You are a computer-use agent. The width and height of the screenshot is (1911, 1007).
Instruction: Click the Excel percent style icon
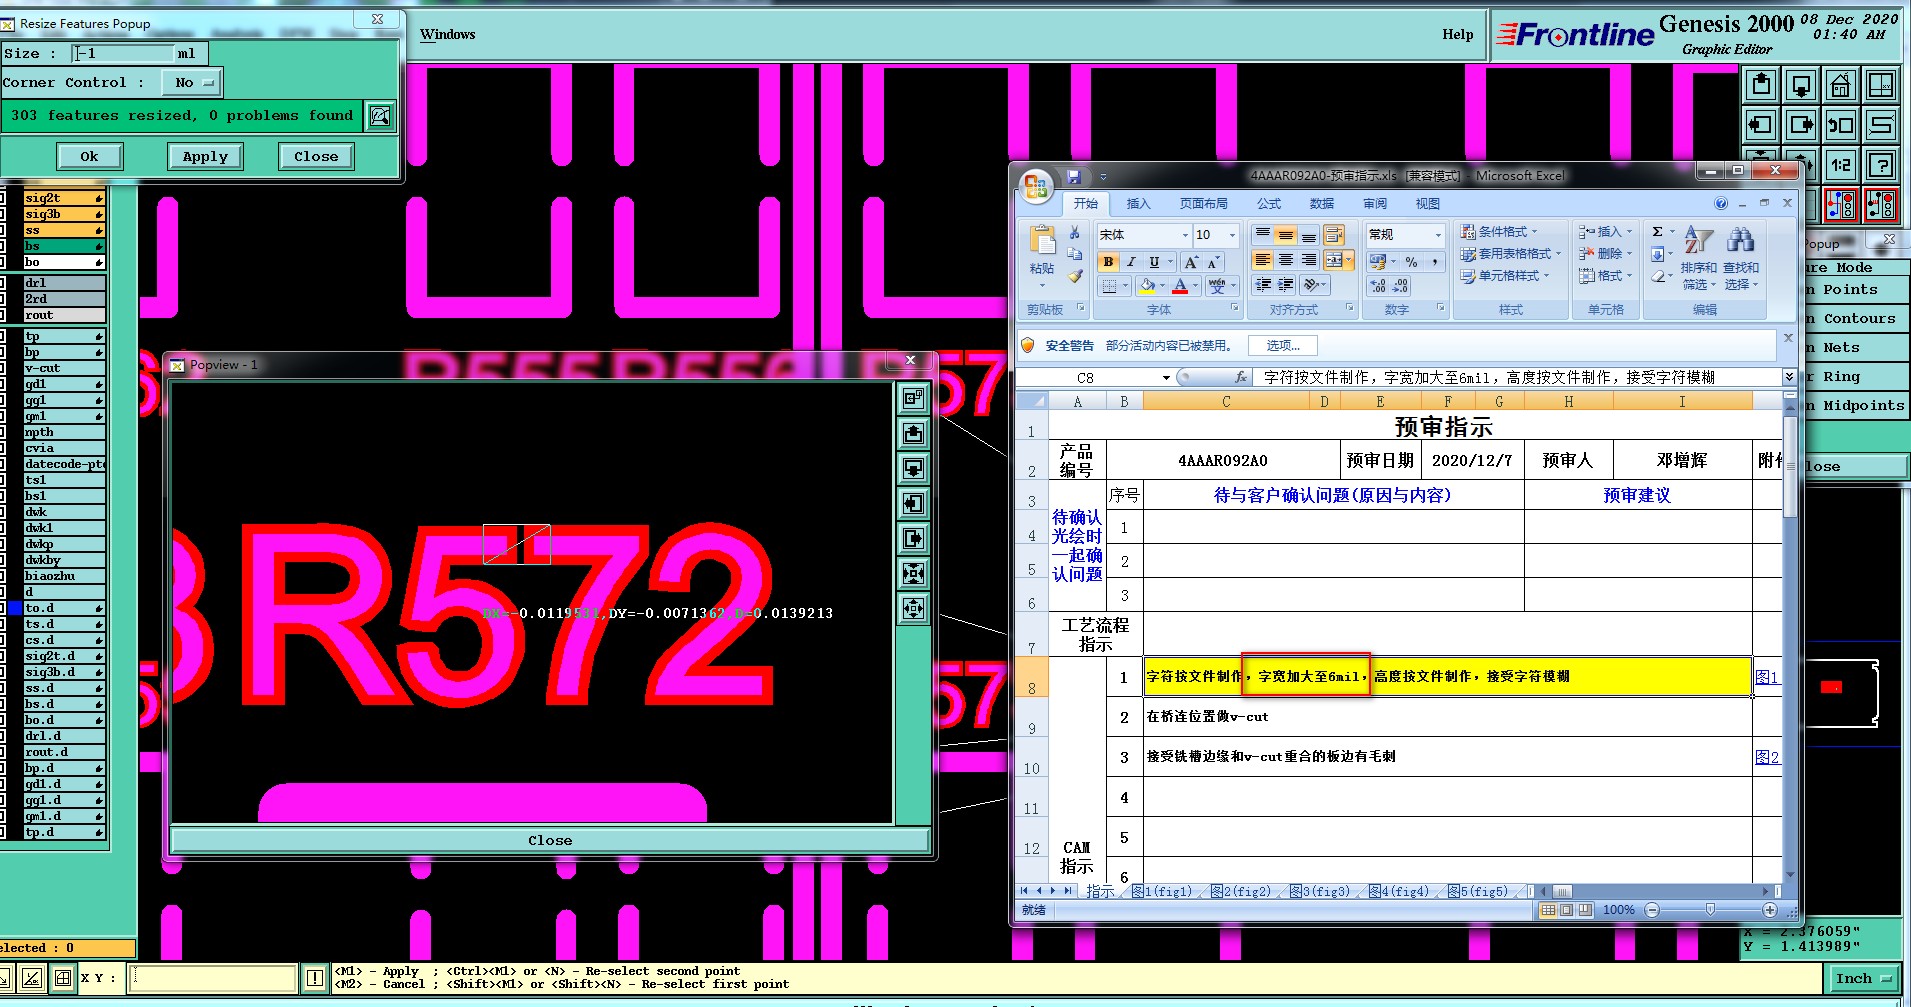click(1411, 262)
